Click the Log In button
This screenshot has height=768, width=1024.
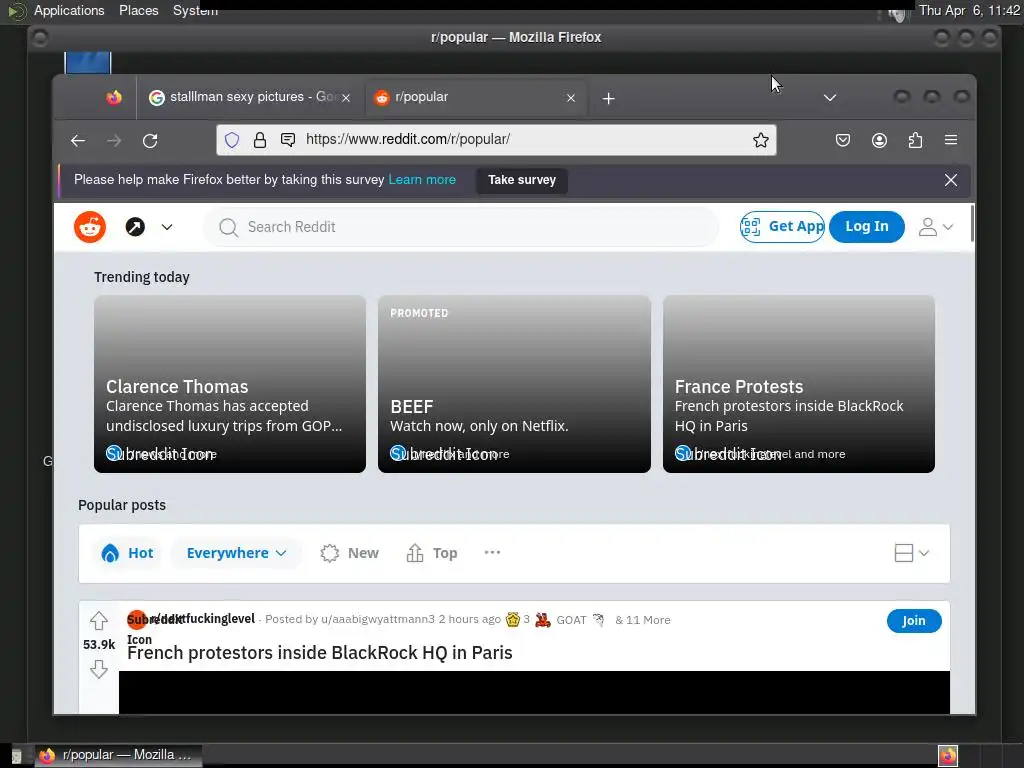pos(867,227)
